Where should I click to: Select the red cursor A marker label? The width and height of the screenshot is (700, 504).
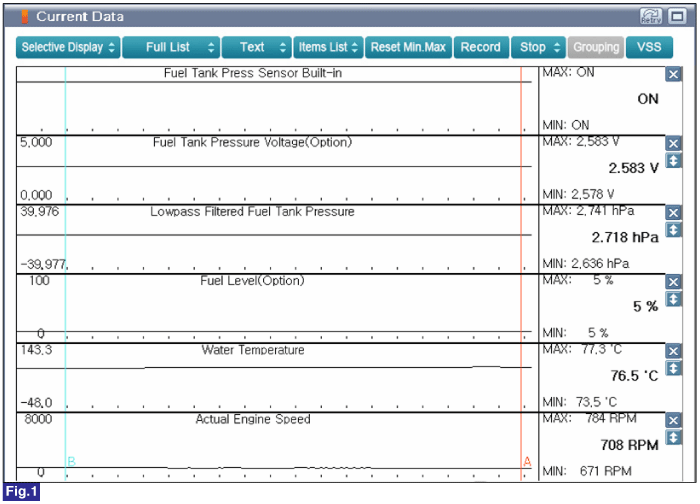[527, 462]
